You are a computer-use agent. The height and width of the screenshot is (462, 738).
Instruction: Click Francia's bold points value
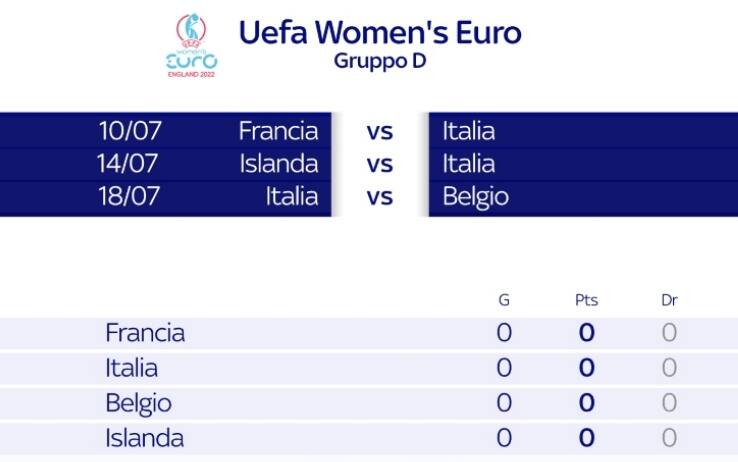[587, 333]
